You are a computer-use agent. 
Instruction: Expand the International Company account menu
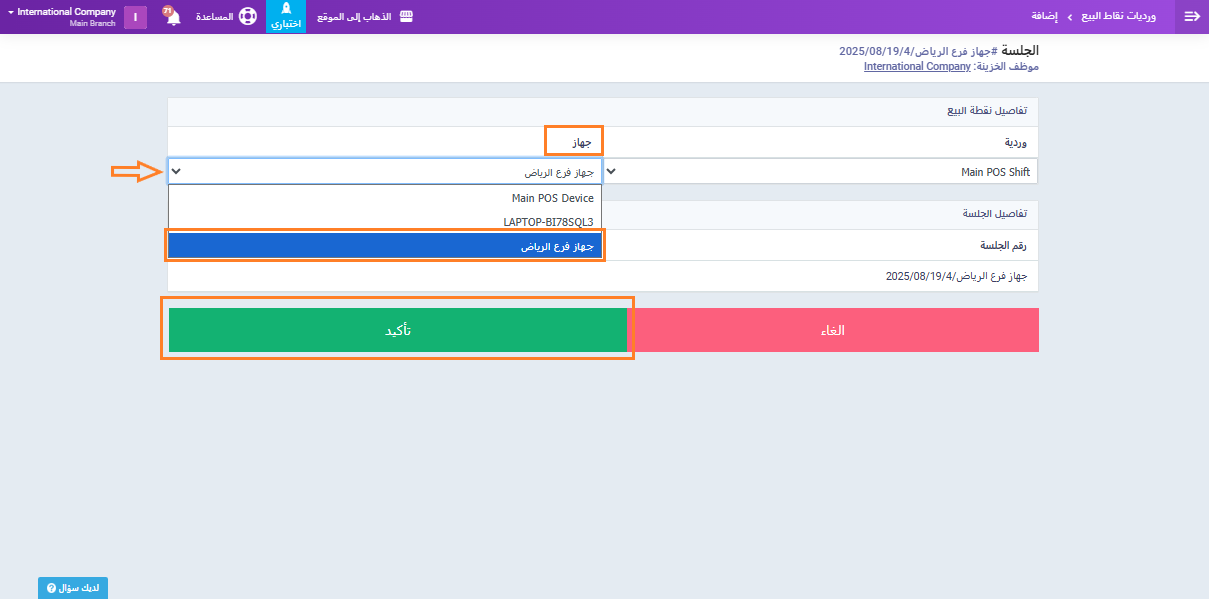60,13
